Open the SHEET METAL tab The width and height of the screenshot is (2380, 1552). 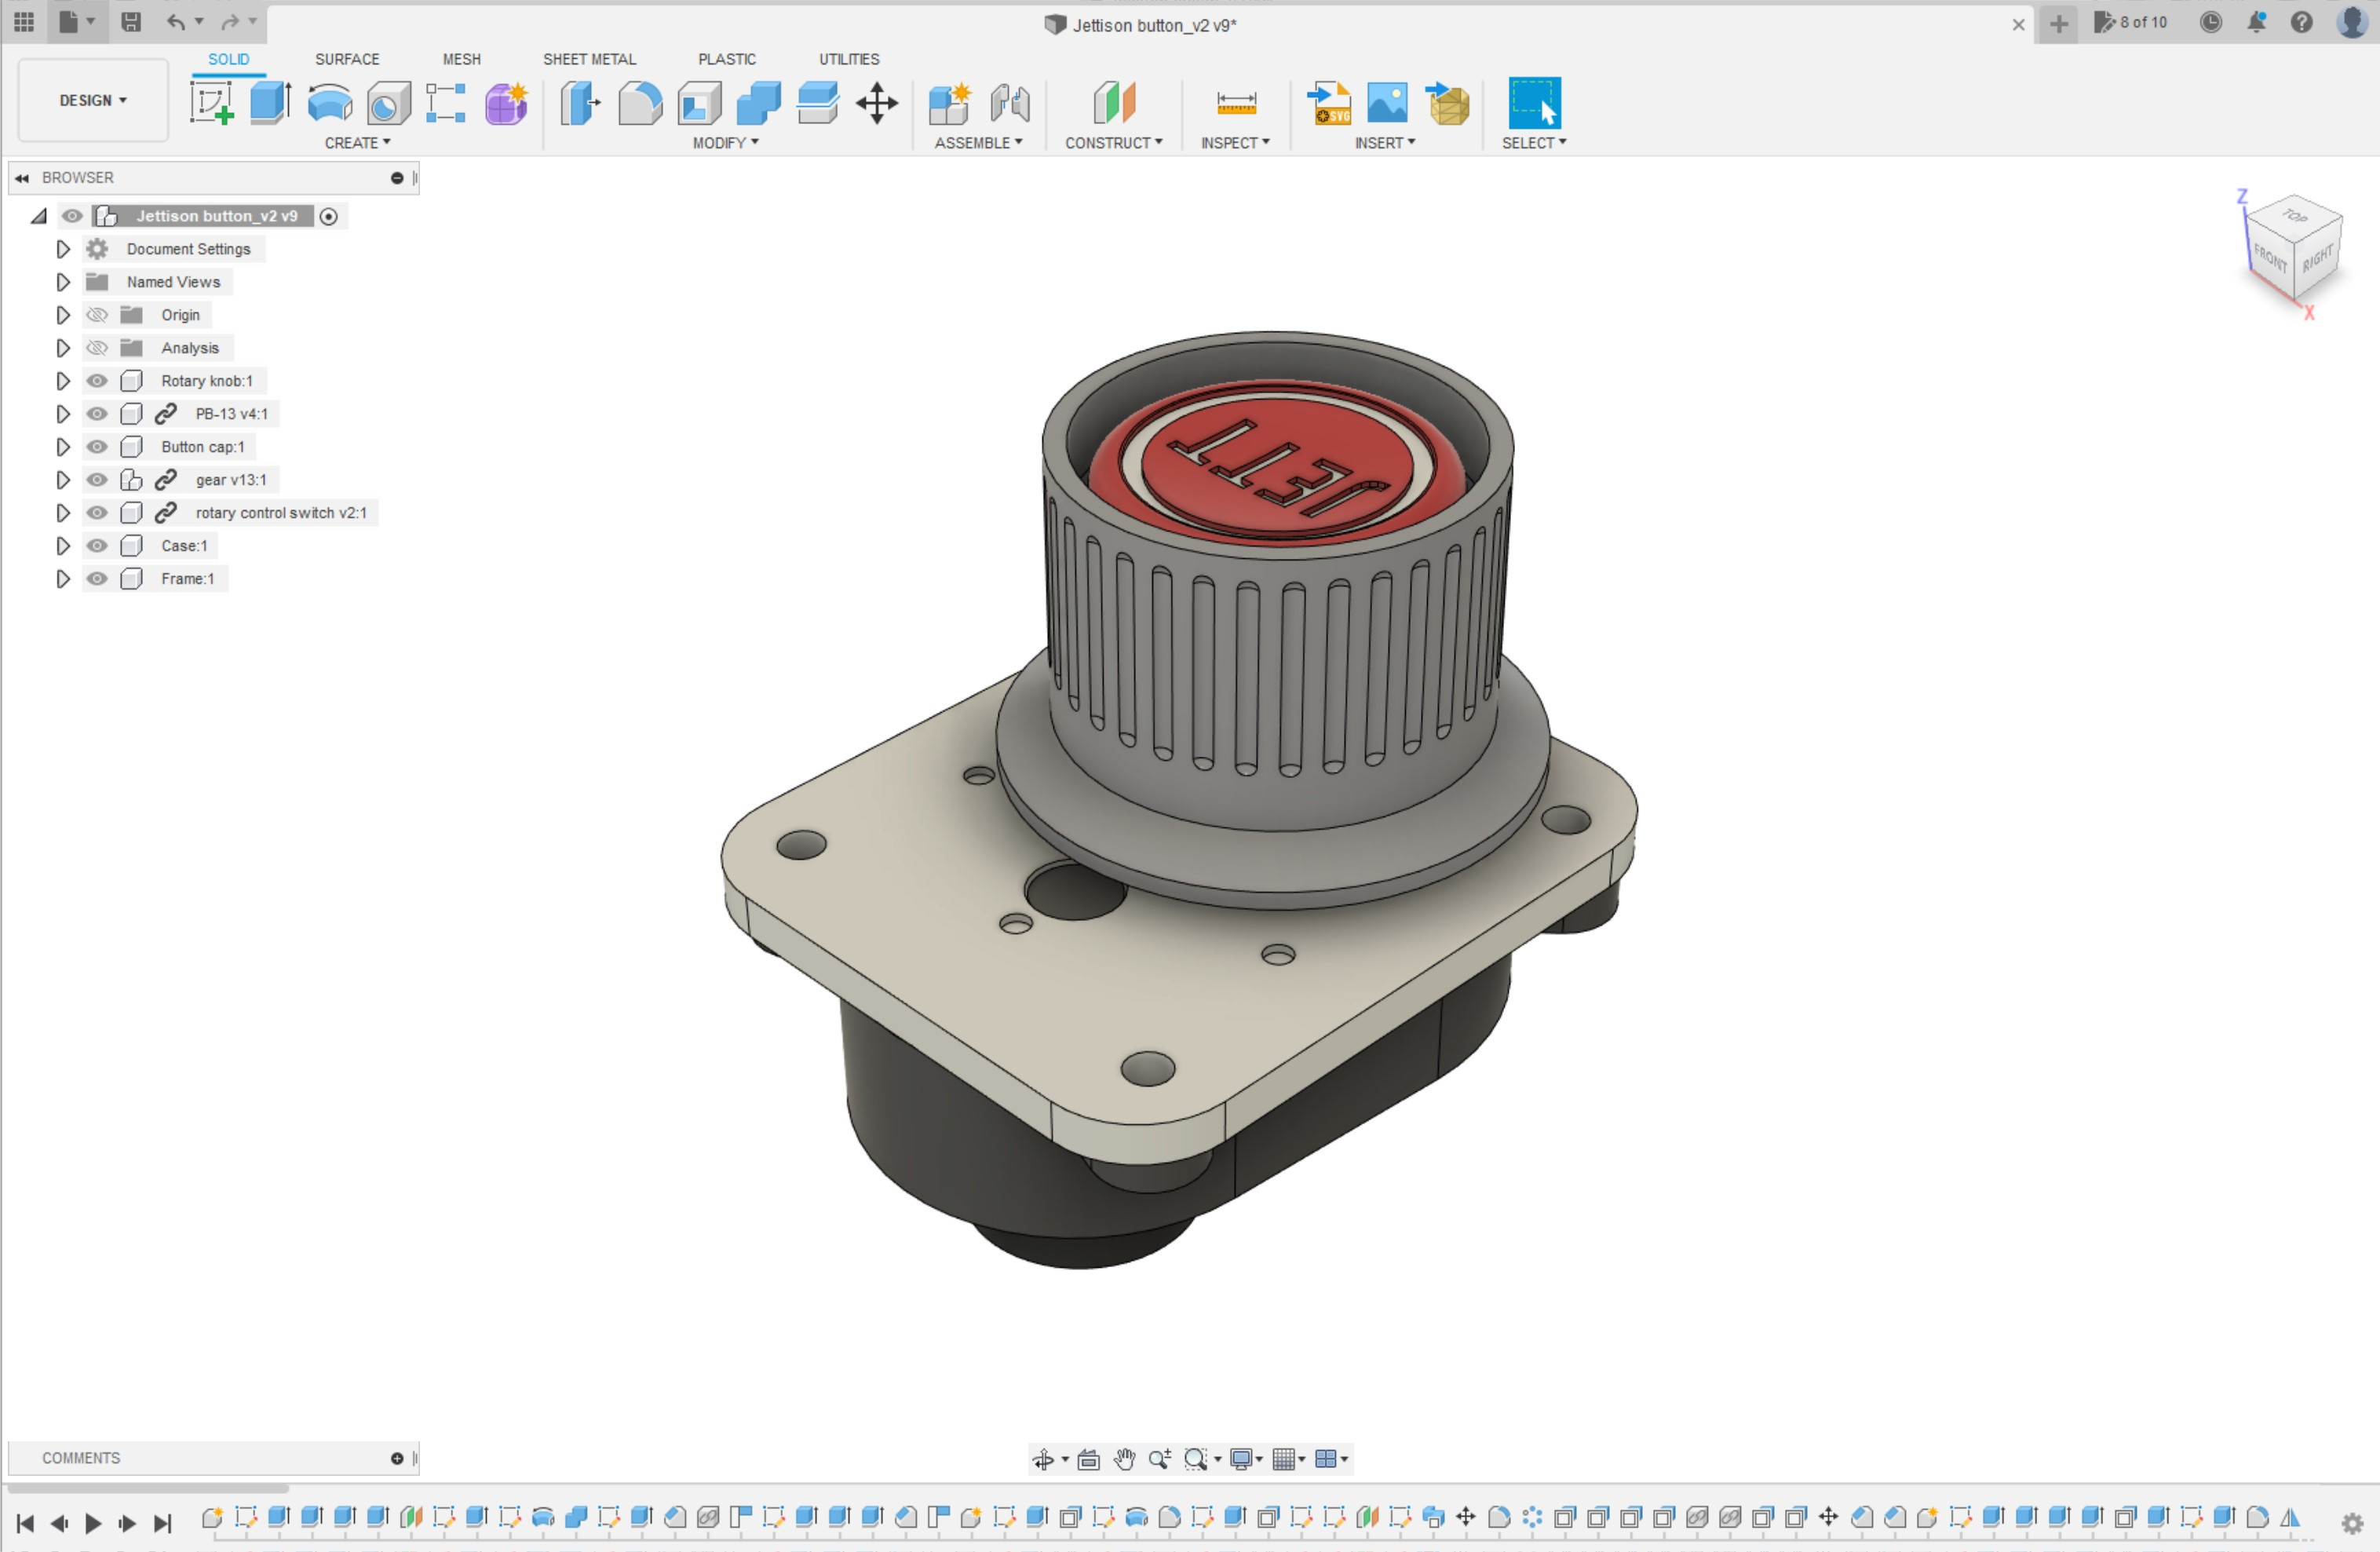pyautogui.click(x=589, y=59)
